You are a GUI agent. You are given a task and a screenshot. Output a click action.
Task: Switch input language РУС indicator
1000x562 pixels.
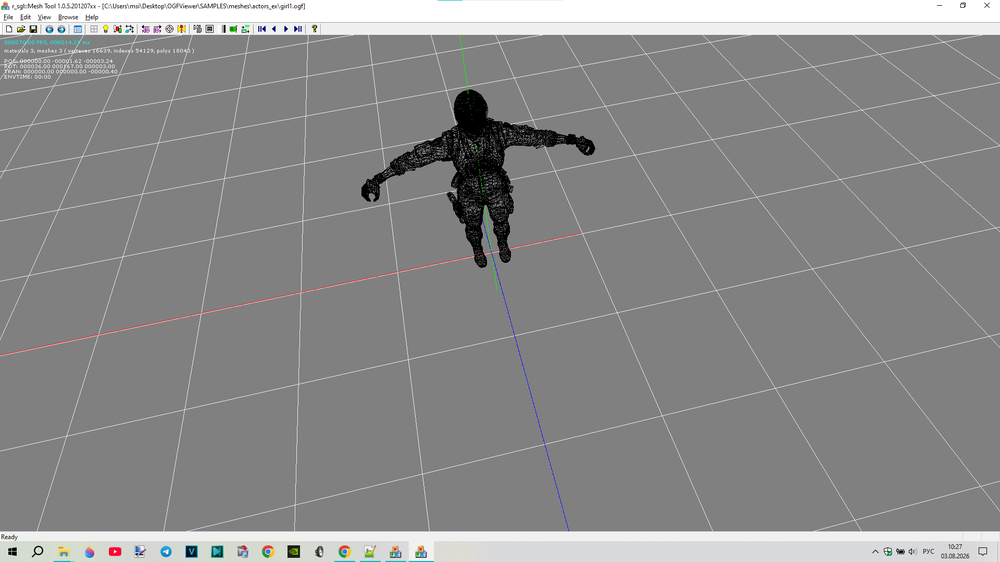(929, 552)
